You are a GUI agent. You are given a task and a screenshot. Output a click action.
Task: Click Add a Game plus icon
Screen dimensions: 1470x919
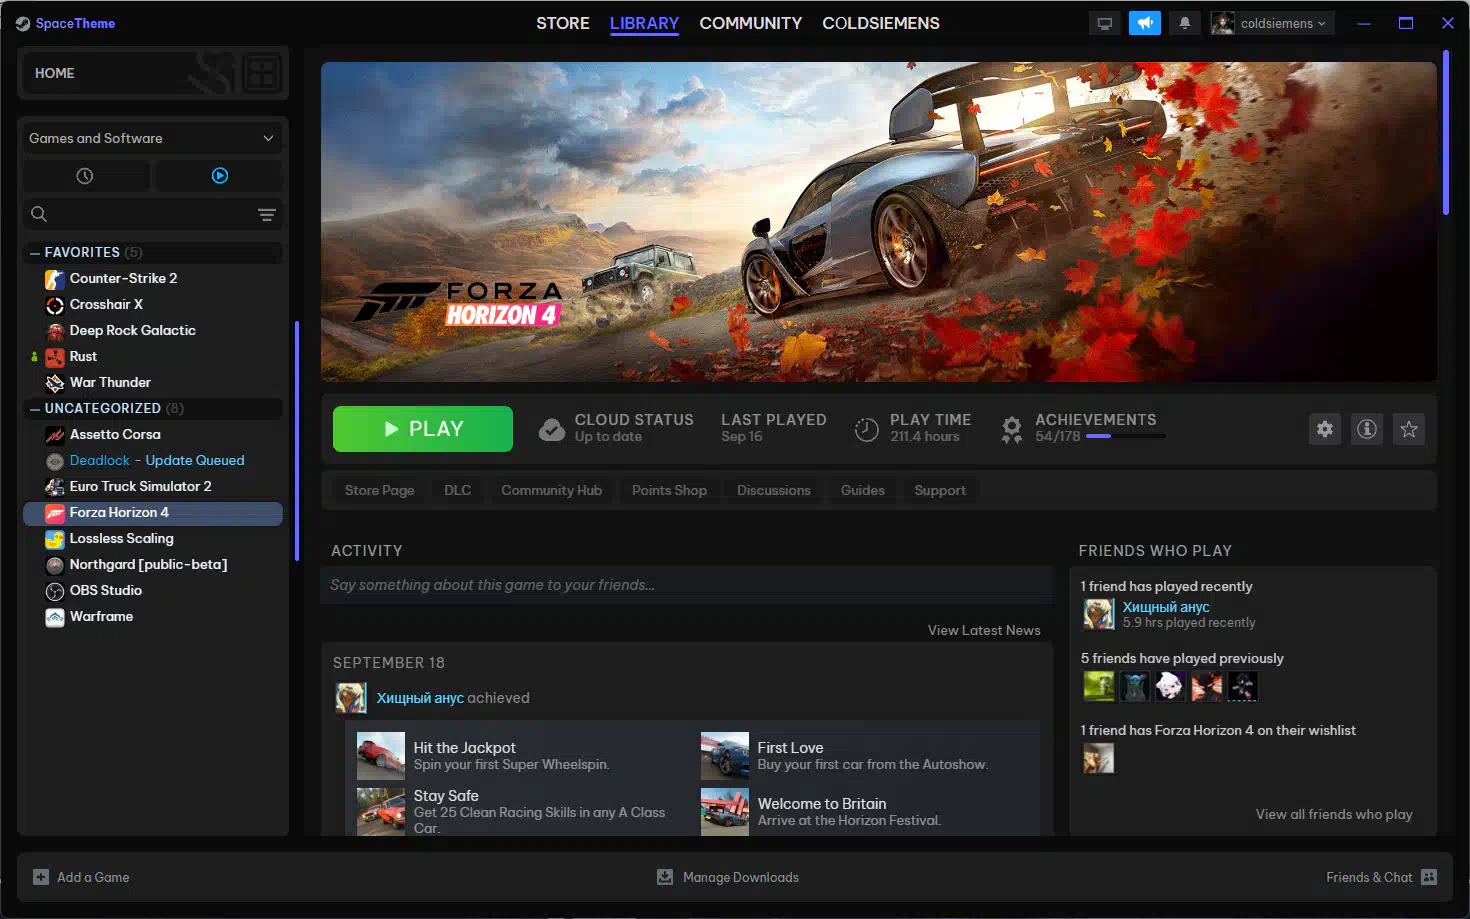click(x=41, y=877)
